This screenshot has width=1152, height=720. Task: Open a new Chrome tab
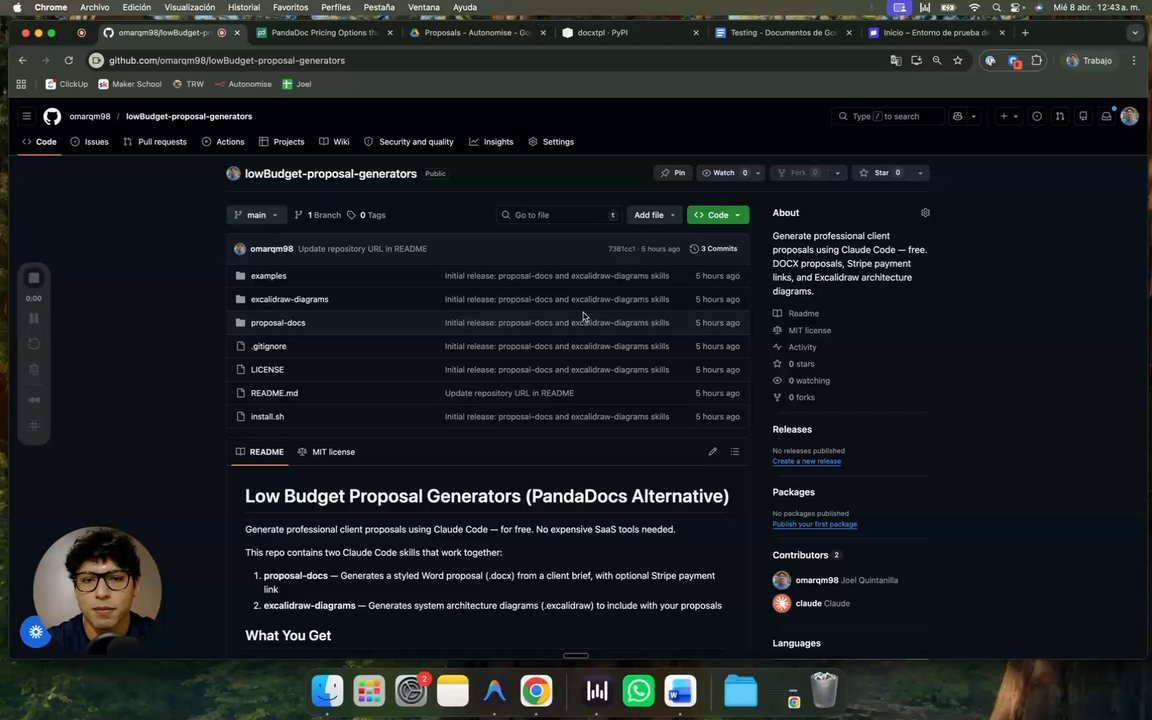1025,33
